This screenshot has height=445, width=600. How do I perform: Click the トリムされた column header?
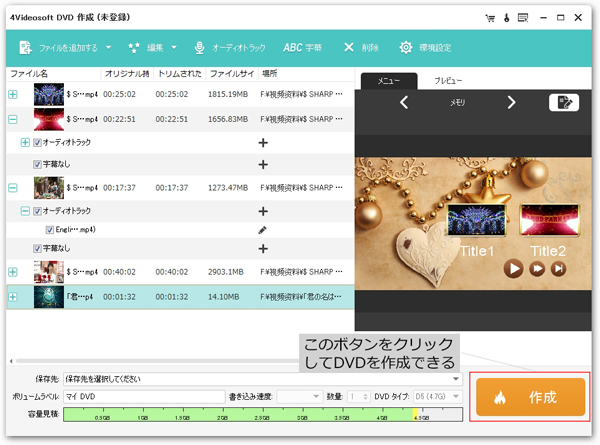[180, 73]
